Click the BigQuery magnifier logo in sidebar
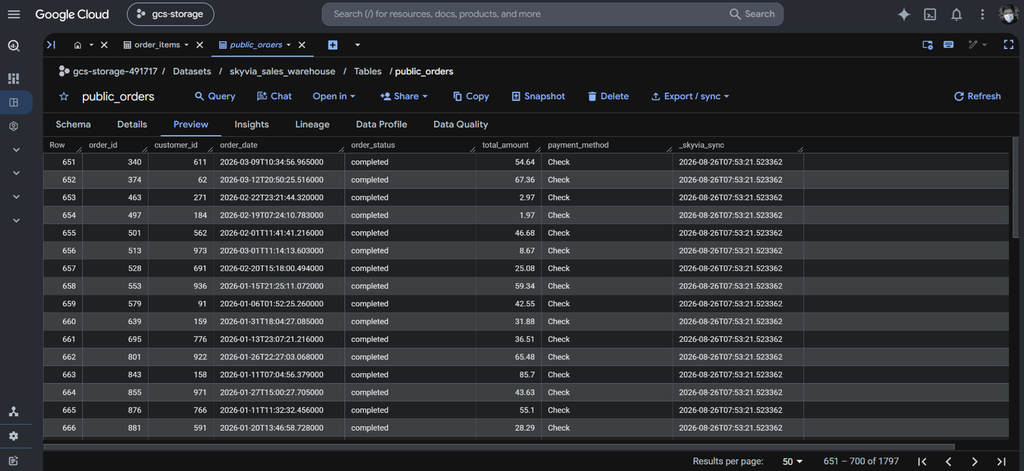Viewport: 1024px width, 471px height. tap(14, 46)
